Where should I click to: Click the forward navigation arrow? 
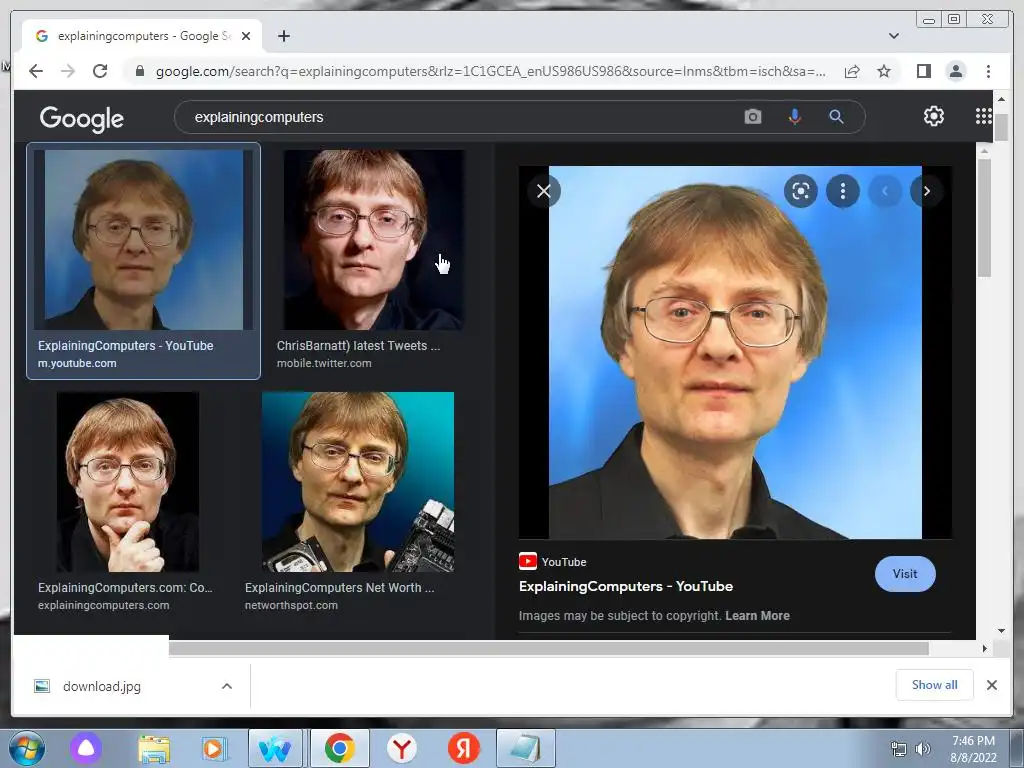click(x=68, y=71)
